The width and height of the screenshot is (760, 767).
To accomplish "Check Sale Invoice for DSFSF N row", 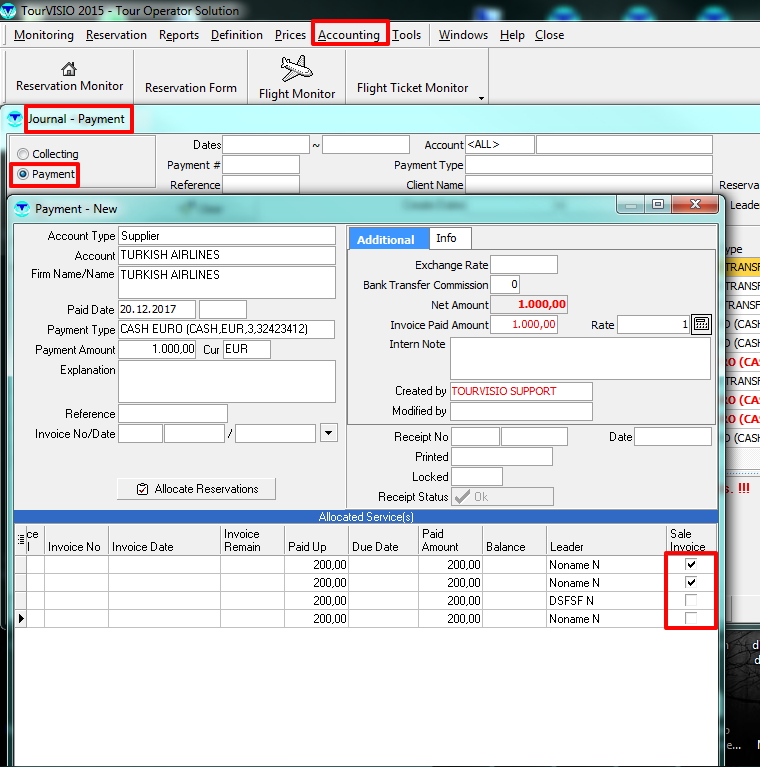I will [x=691, y=601].
